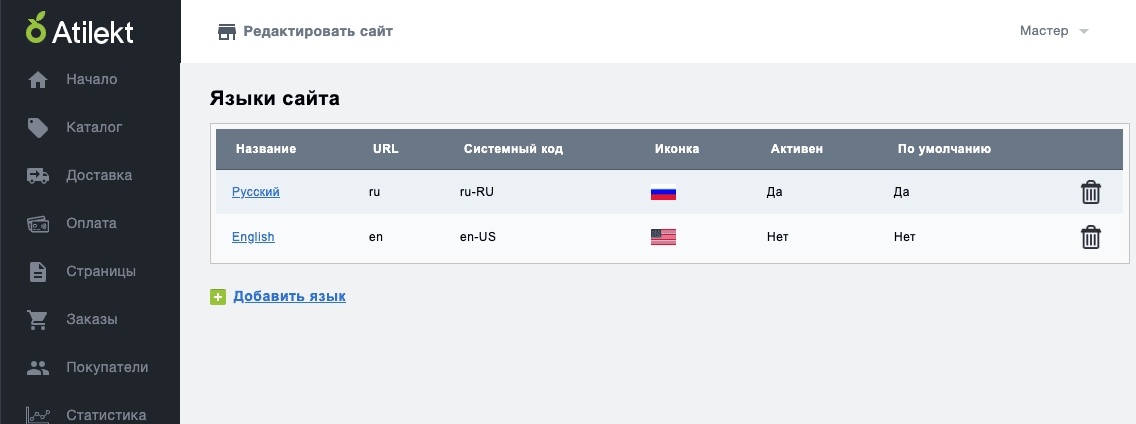Viewport: 1136px width, 424px height.
Task: Click the delivery truck icon for Доставка
Action: click(x=38, y=175)
